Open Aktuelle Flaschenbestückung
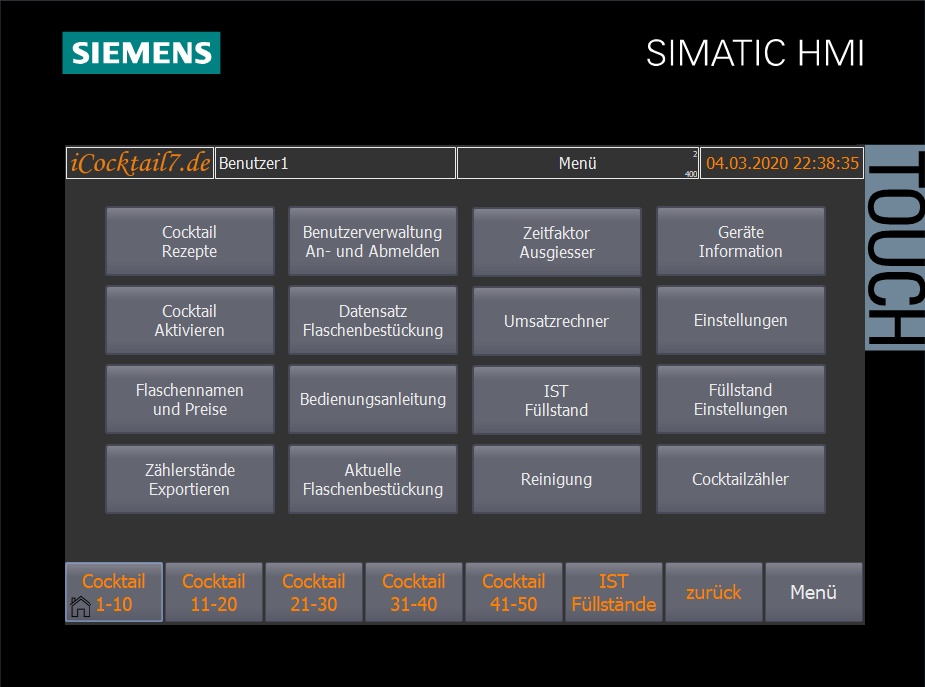925x687 pixels. click(x=372, y=479)
